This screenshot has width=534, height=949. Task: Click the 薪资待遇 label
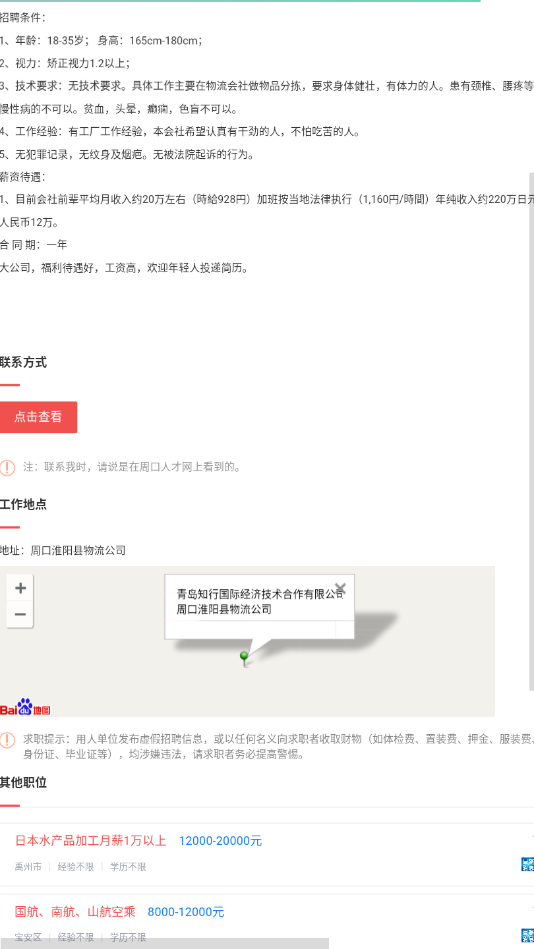[x=22, y=177]
